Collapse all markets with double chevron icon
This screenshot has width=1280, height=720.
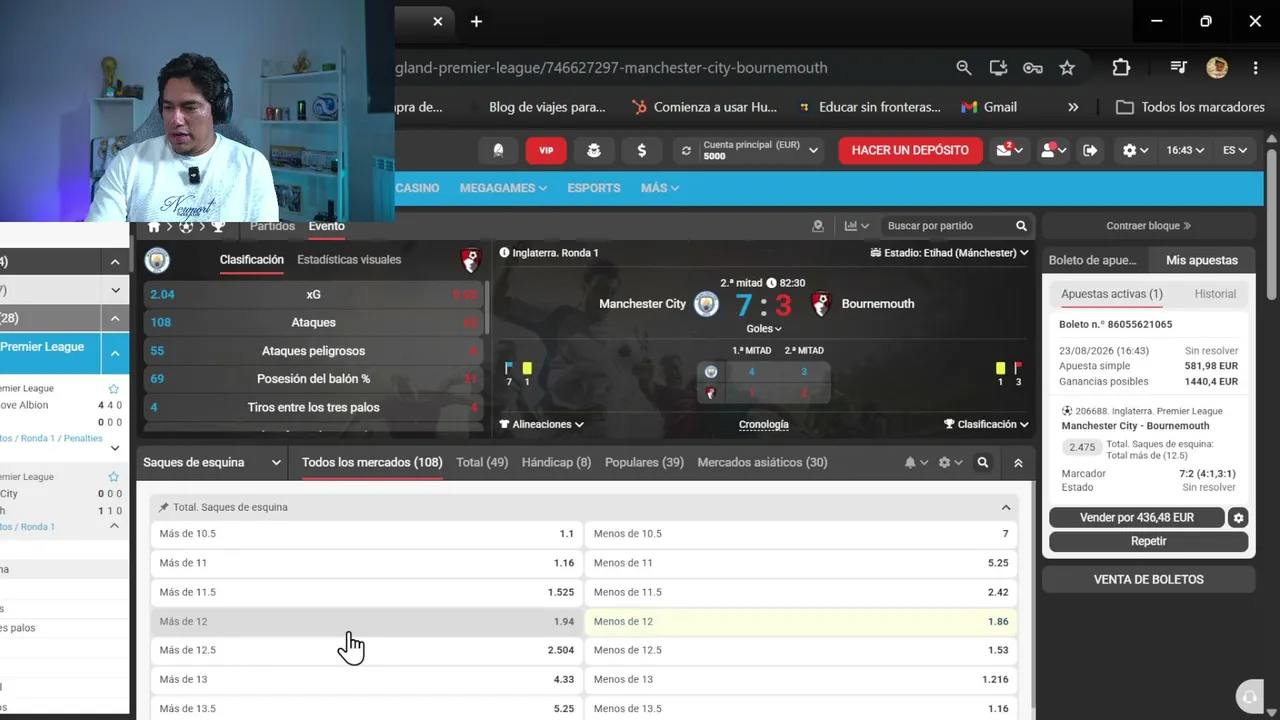click(x=1018, y=463)
